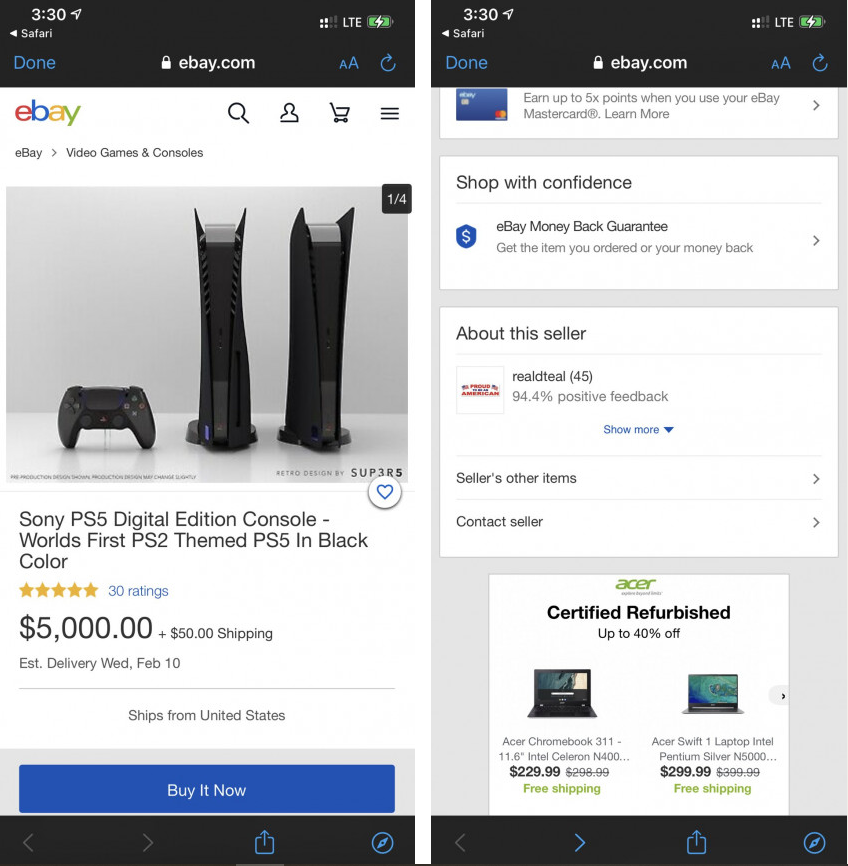Open the 30 ratings link

pos(138,591)
